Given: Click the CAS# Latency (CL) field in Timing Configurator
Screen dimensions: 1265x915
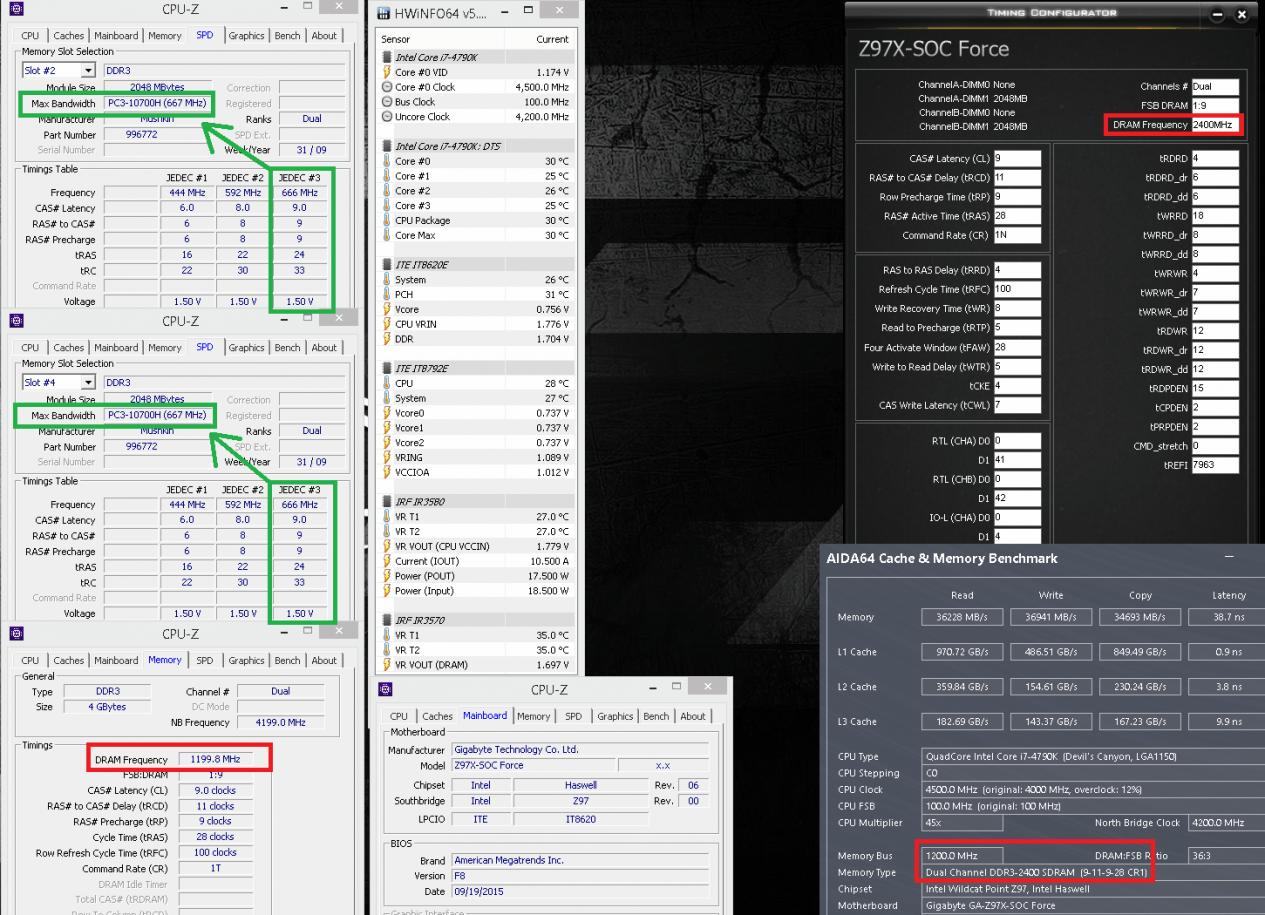Looking at the screenshot, I should (x=1017, y=158).
